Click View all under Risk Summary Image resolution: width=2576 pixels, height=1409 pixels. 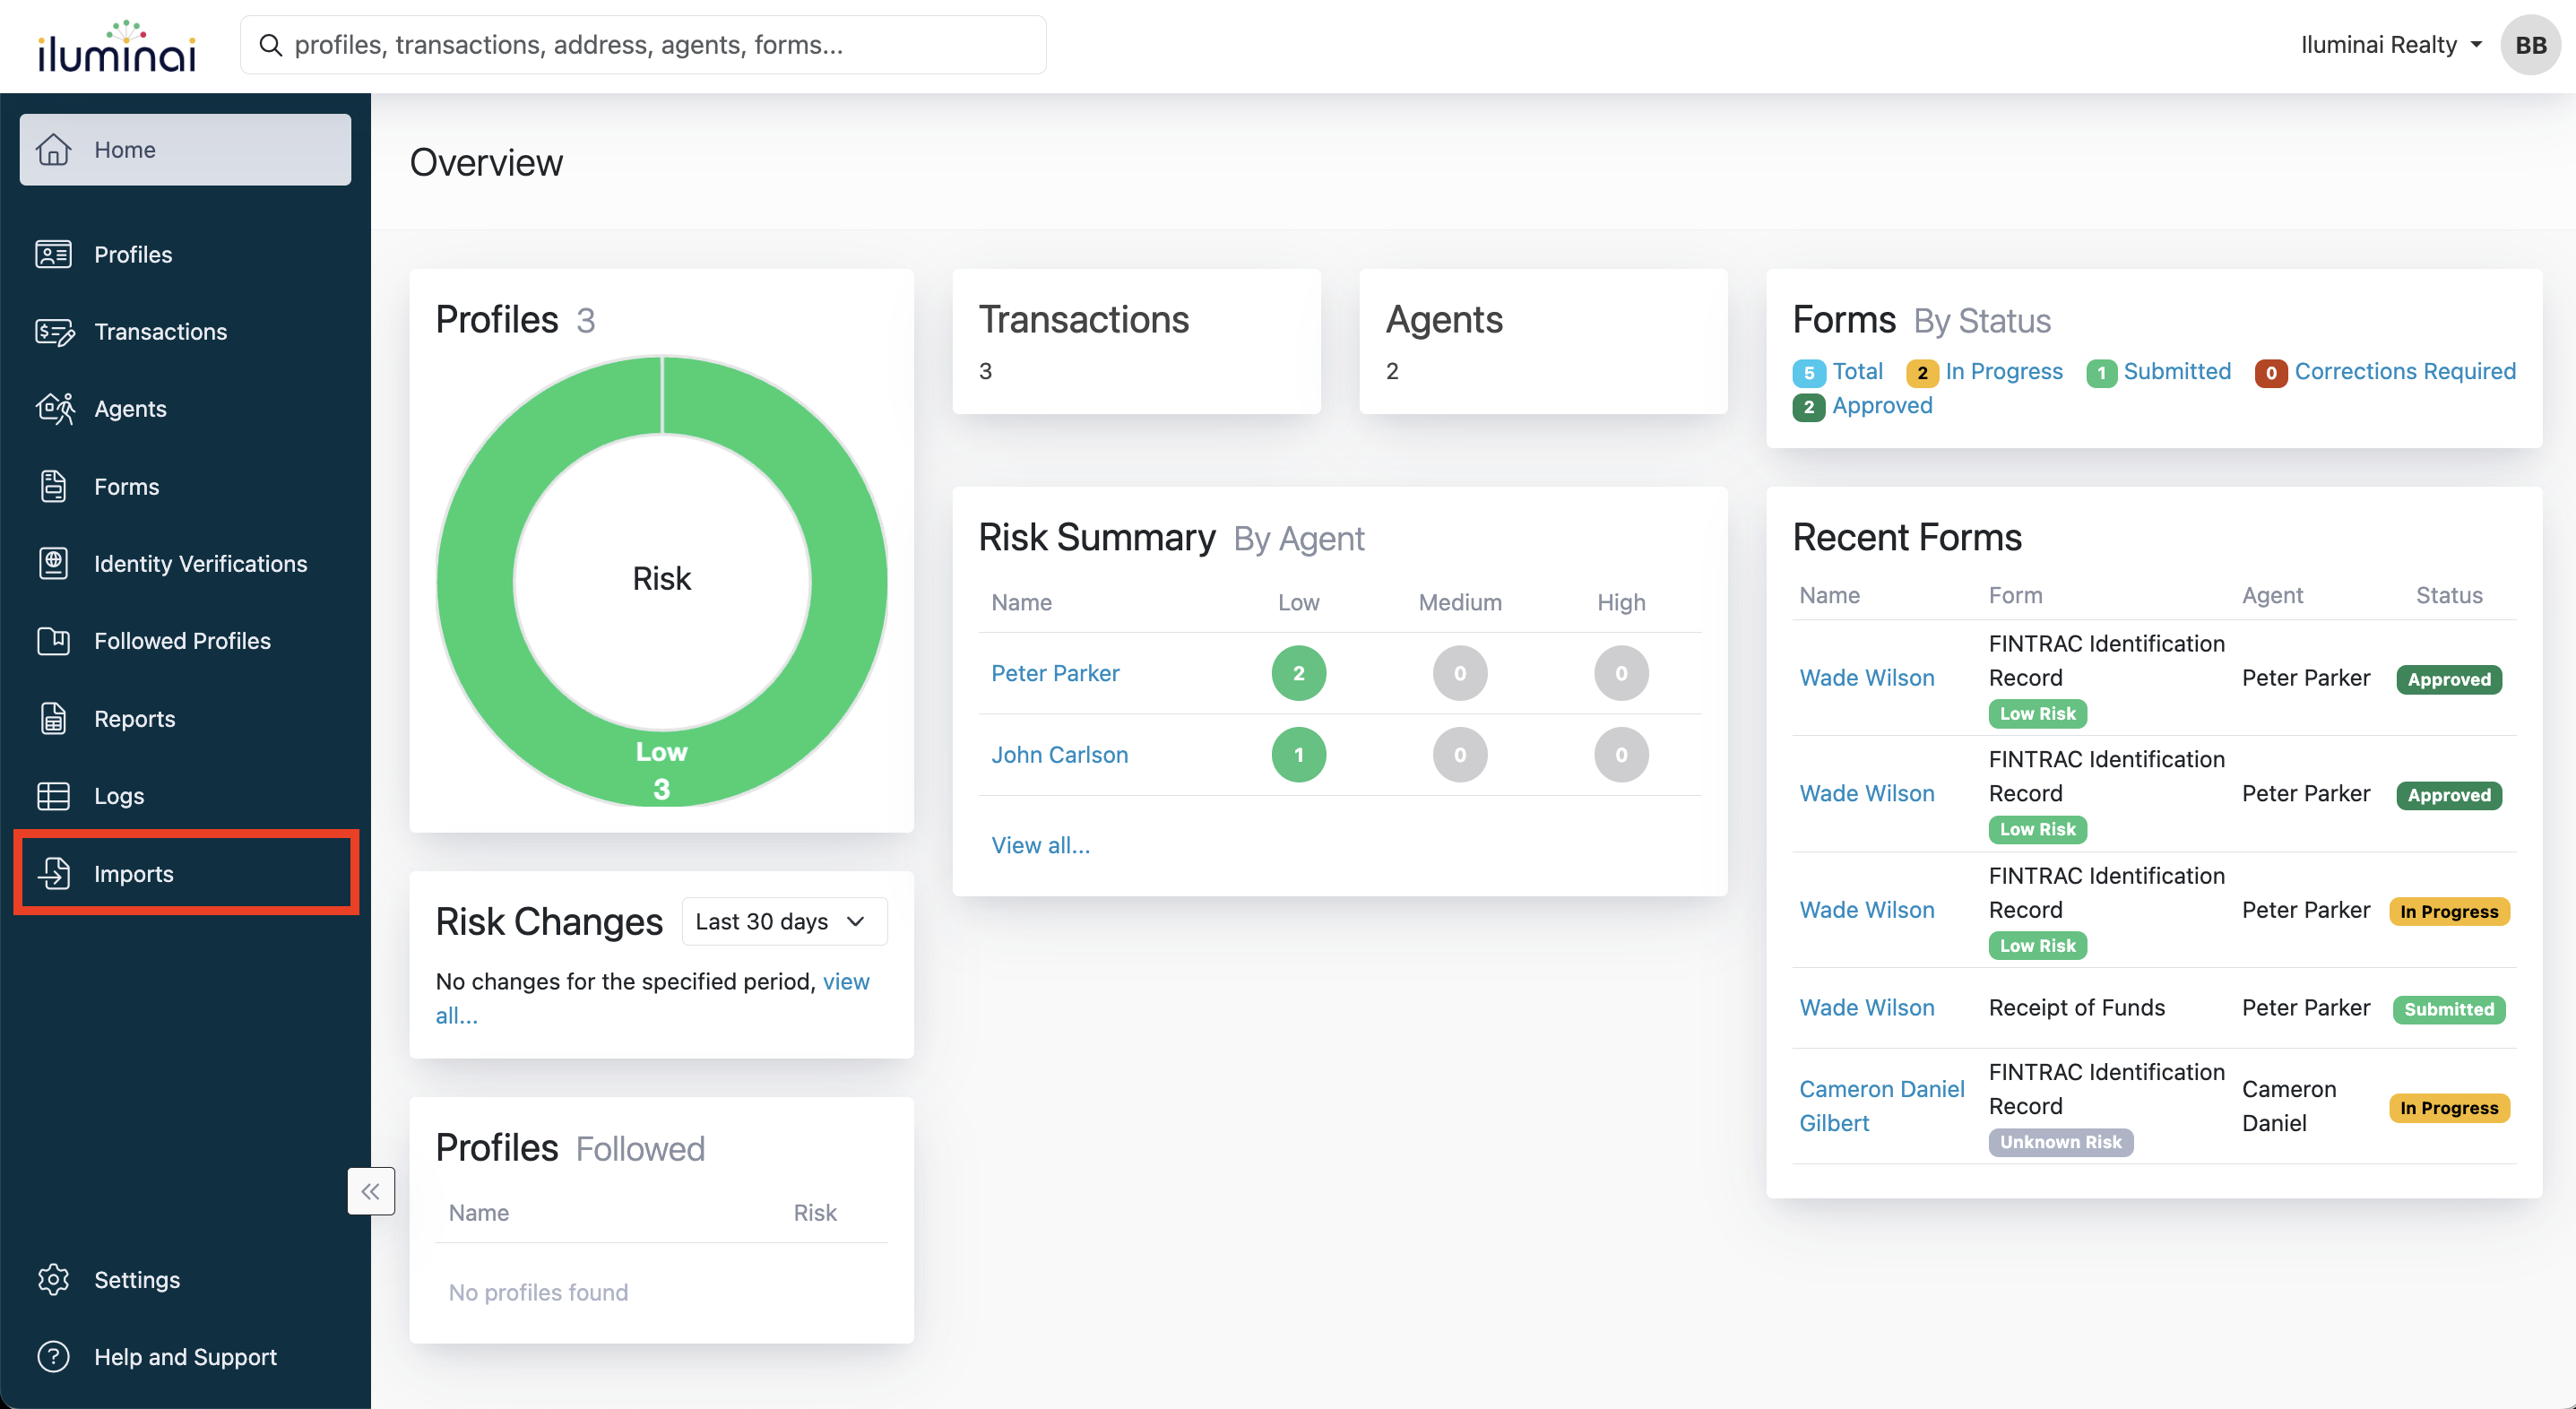click(x=1040, y=845)
